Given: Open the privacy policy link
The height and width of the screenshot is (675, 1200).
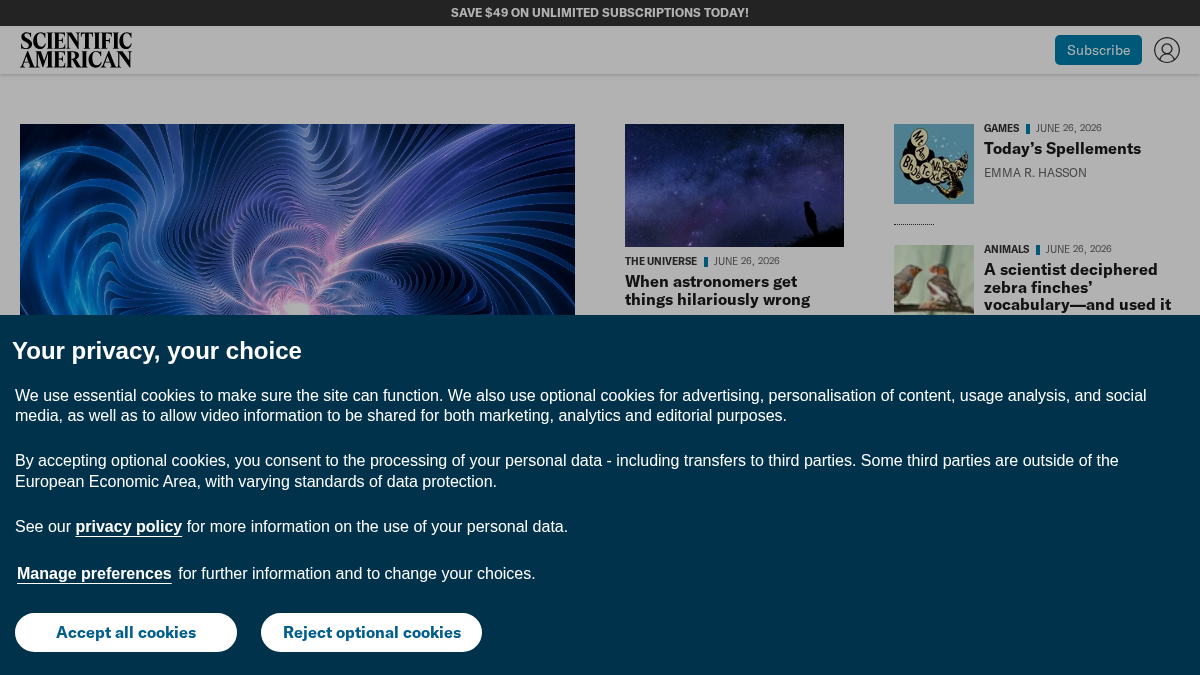Looking at the screenshot, I should (128, 527).
